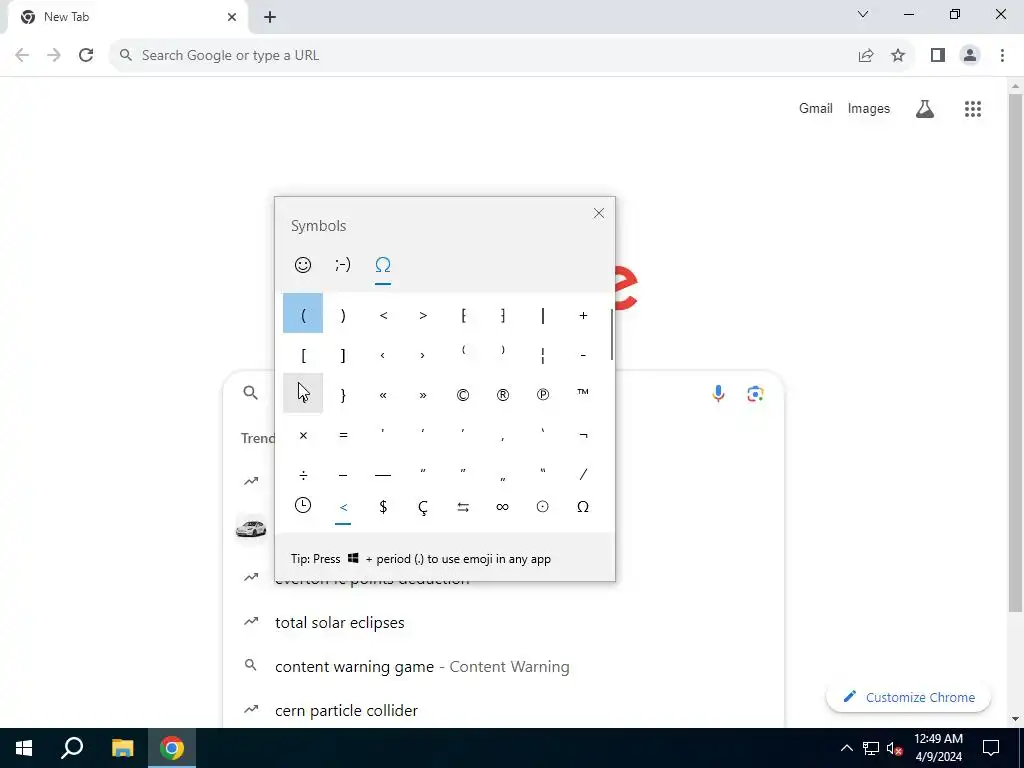
Task: Open the Images link
Action: 869,108
